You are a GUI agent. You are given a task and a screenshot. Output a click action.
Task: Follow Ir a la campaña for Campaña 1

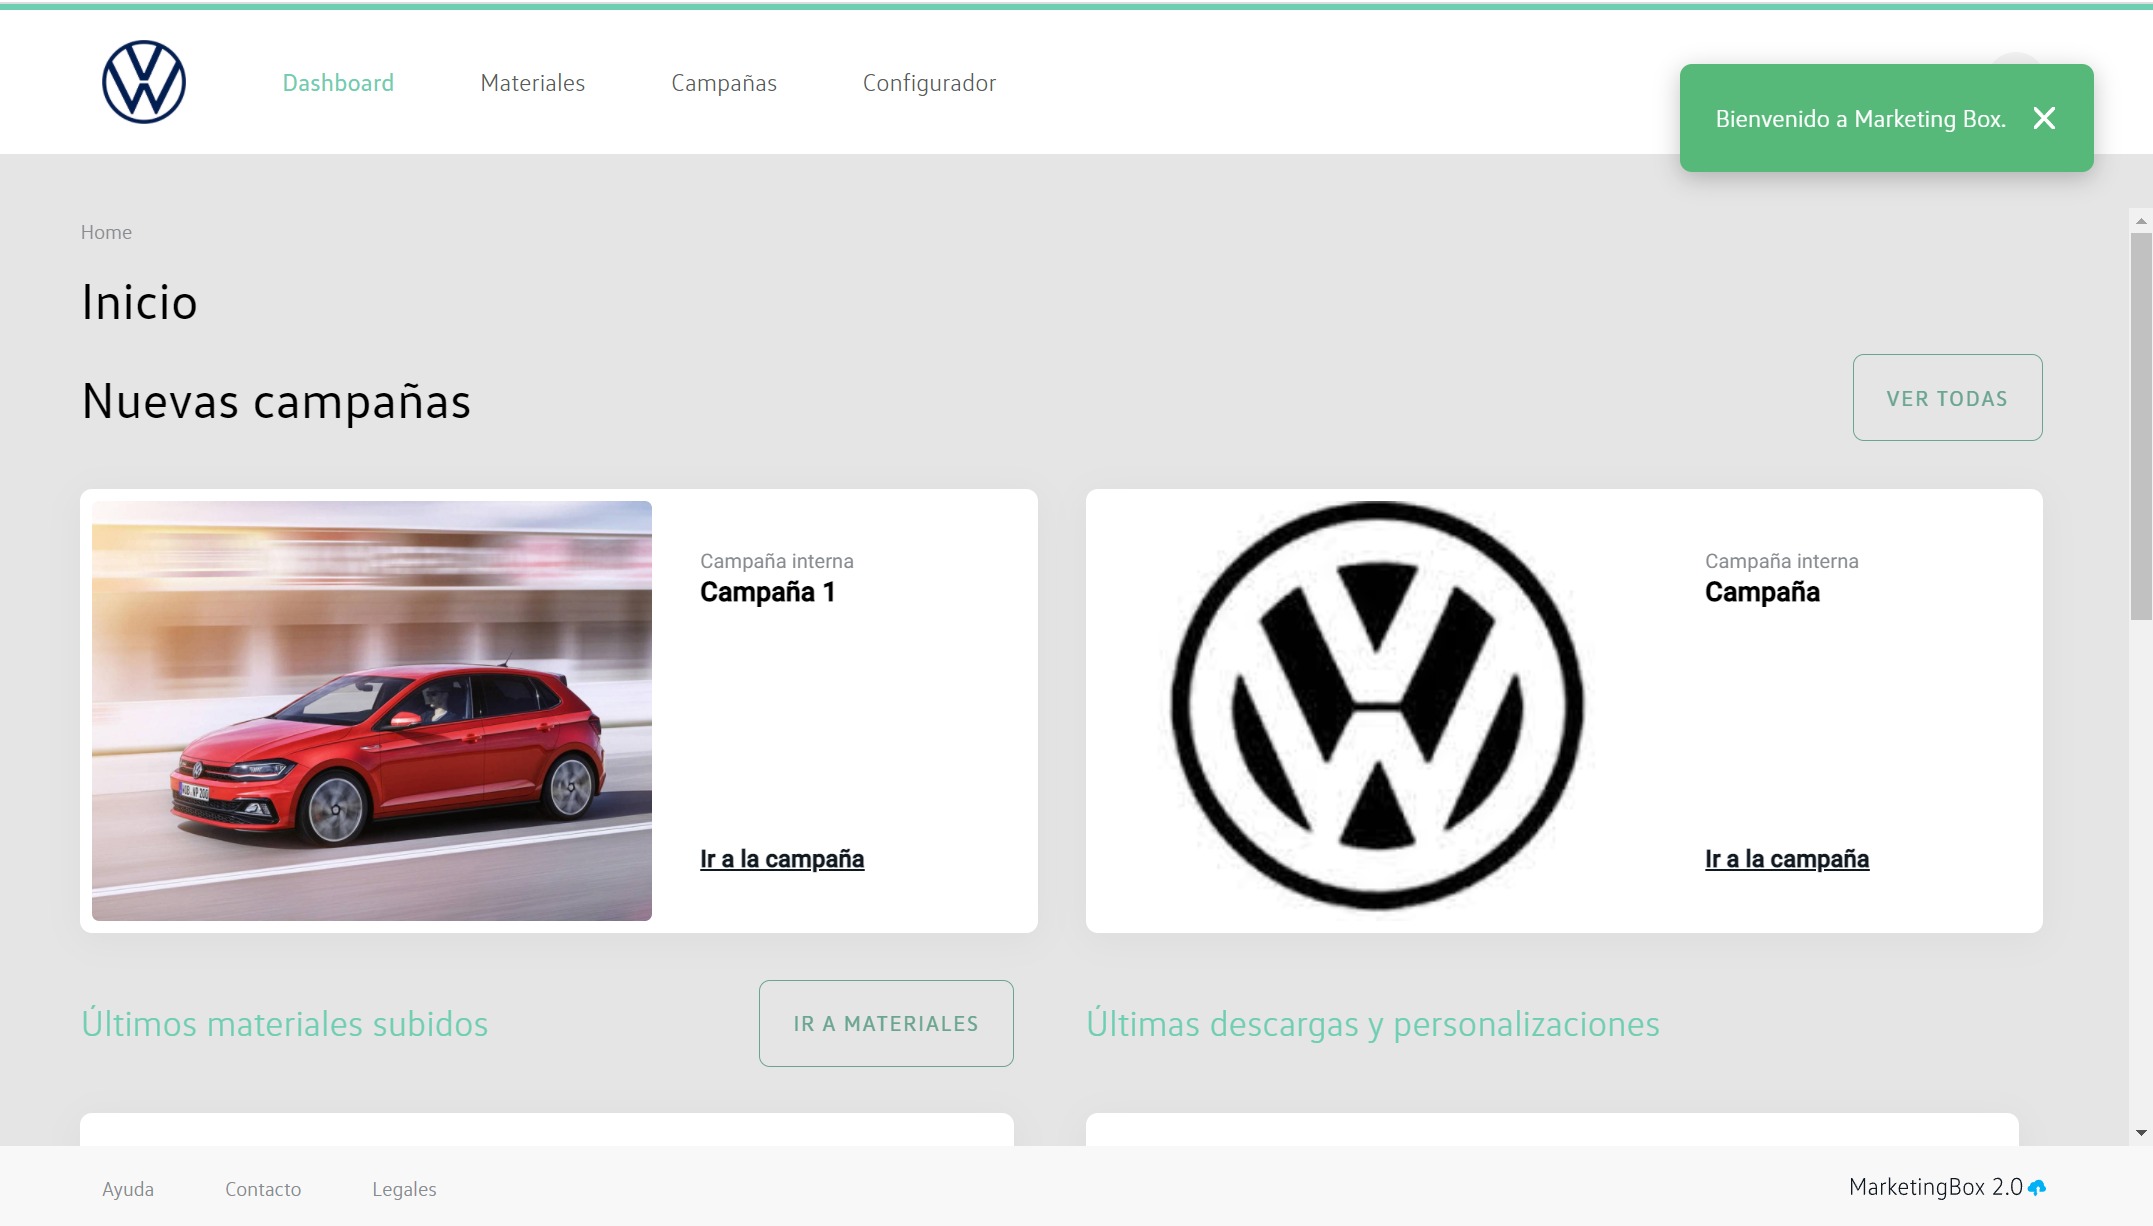click(x=781, y=859)
